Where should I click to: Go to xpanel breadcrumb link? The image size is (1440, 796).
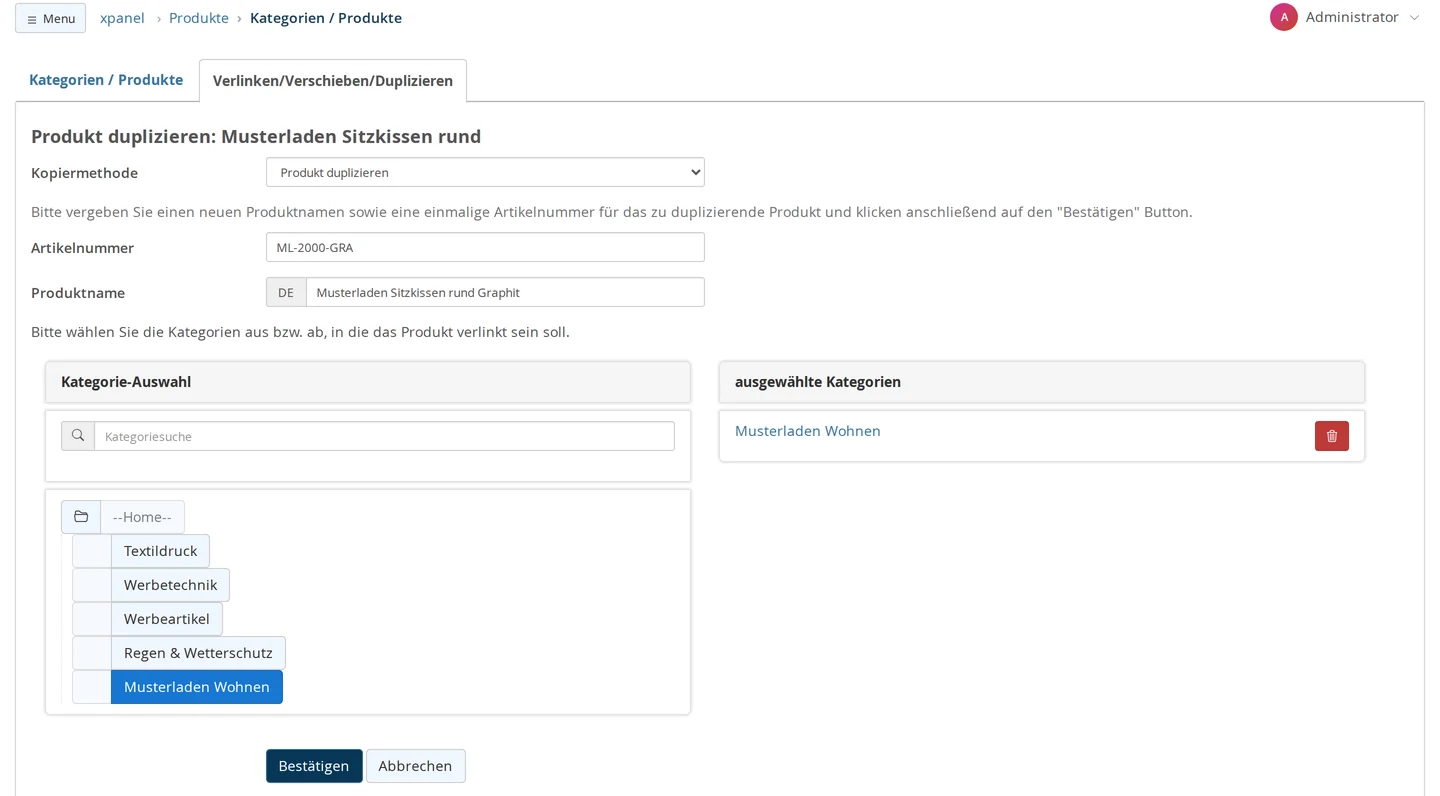tap(122, 18)
